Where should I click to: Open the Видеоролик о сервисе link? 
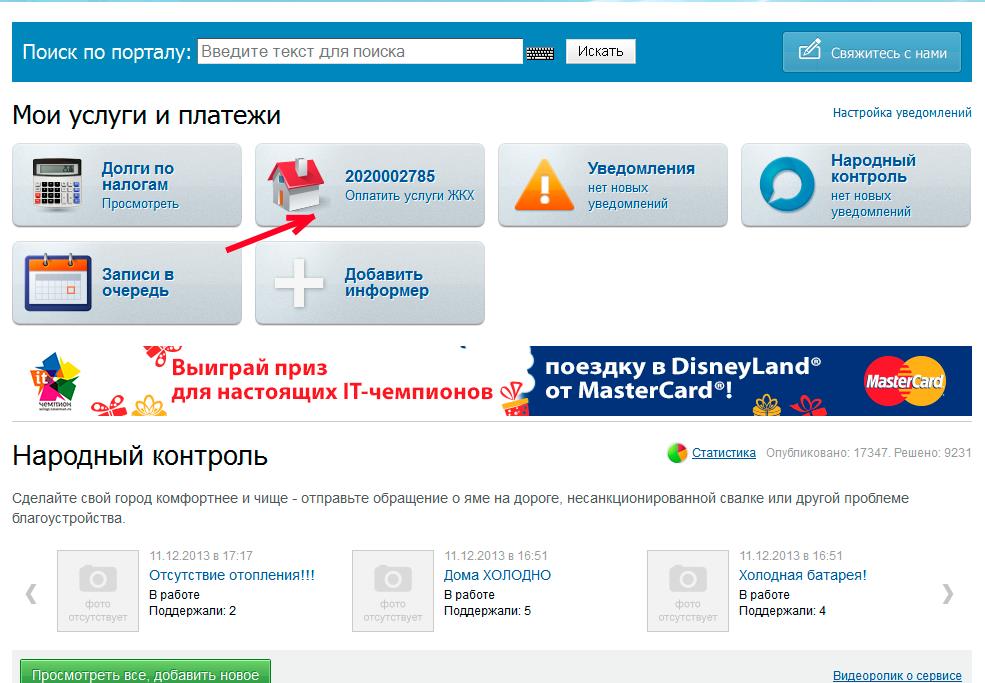897,676
